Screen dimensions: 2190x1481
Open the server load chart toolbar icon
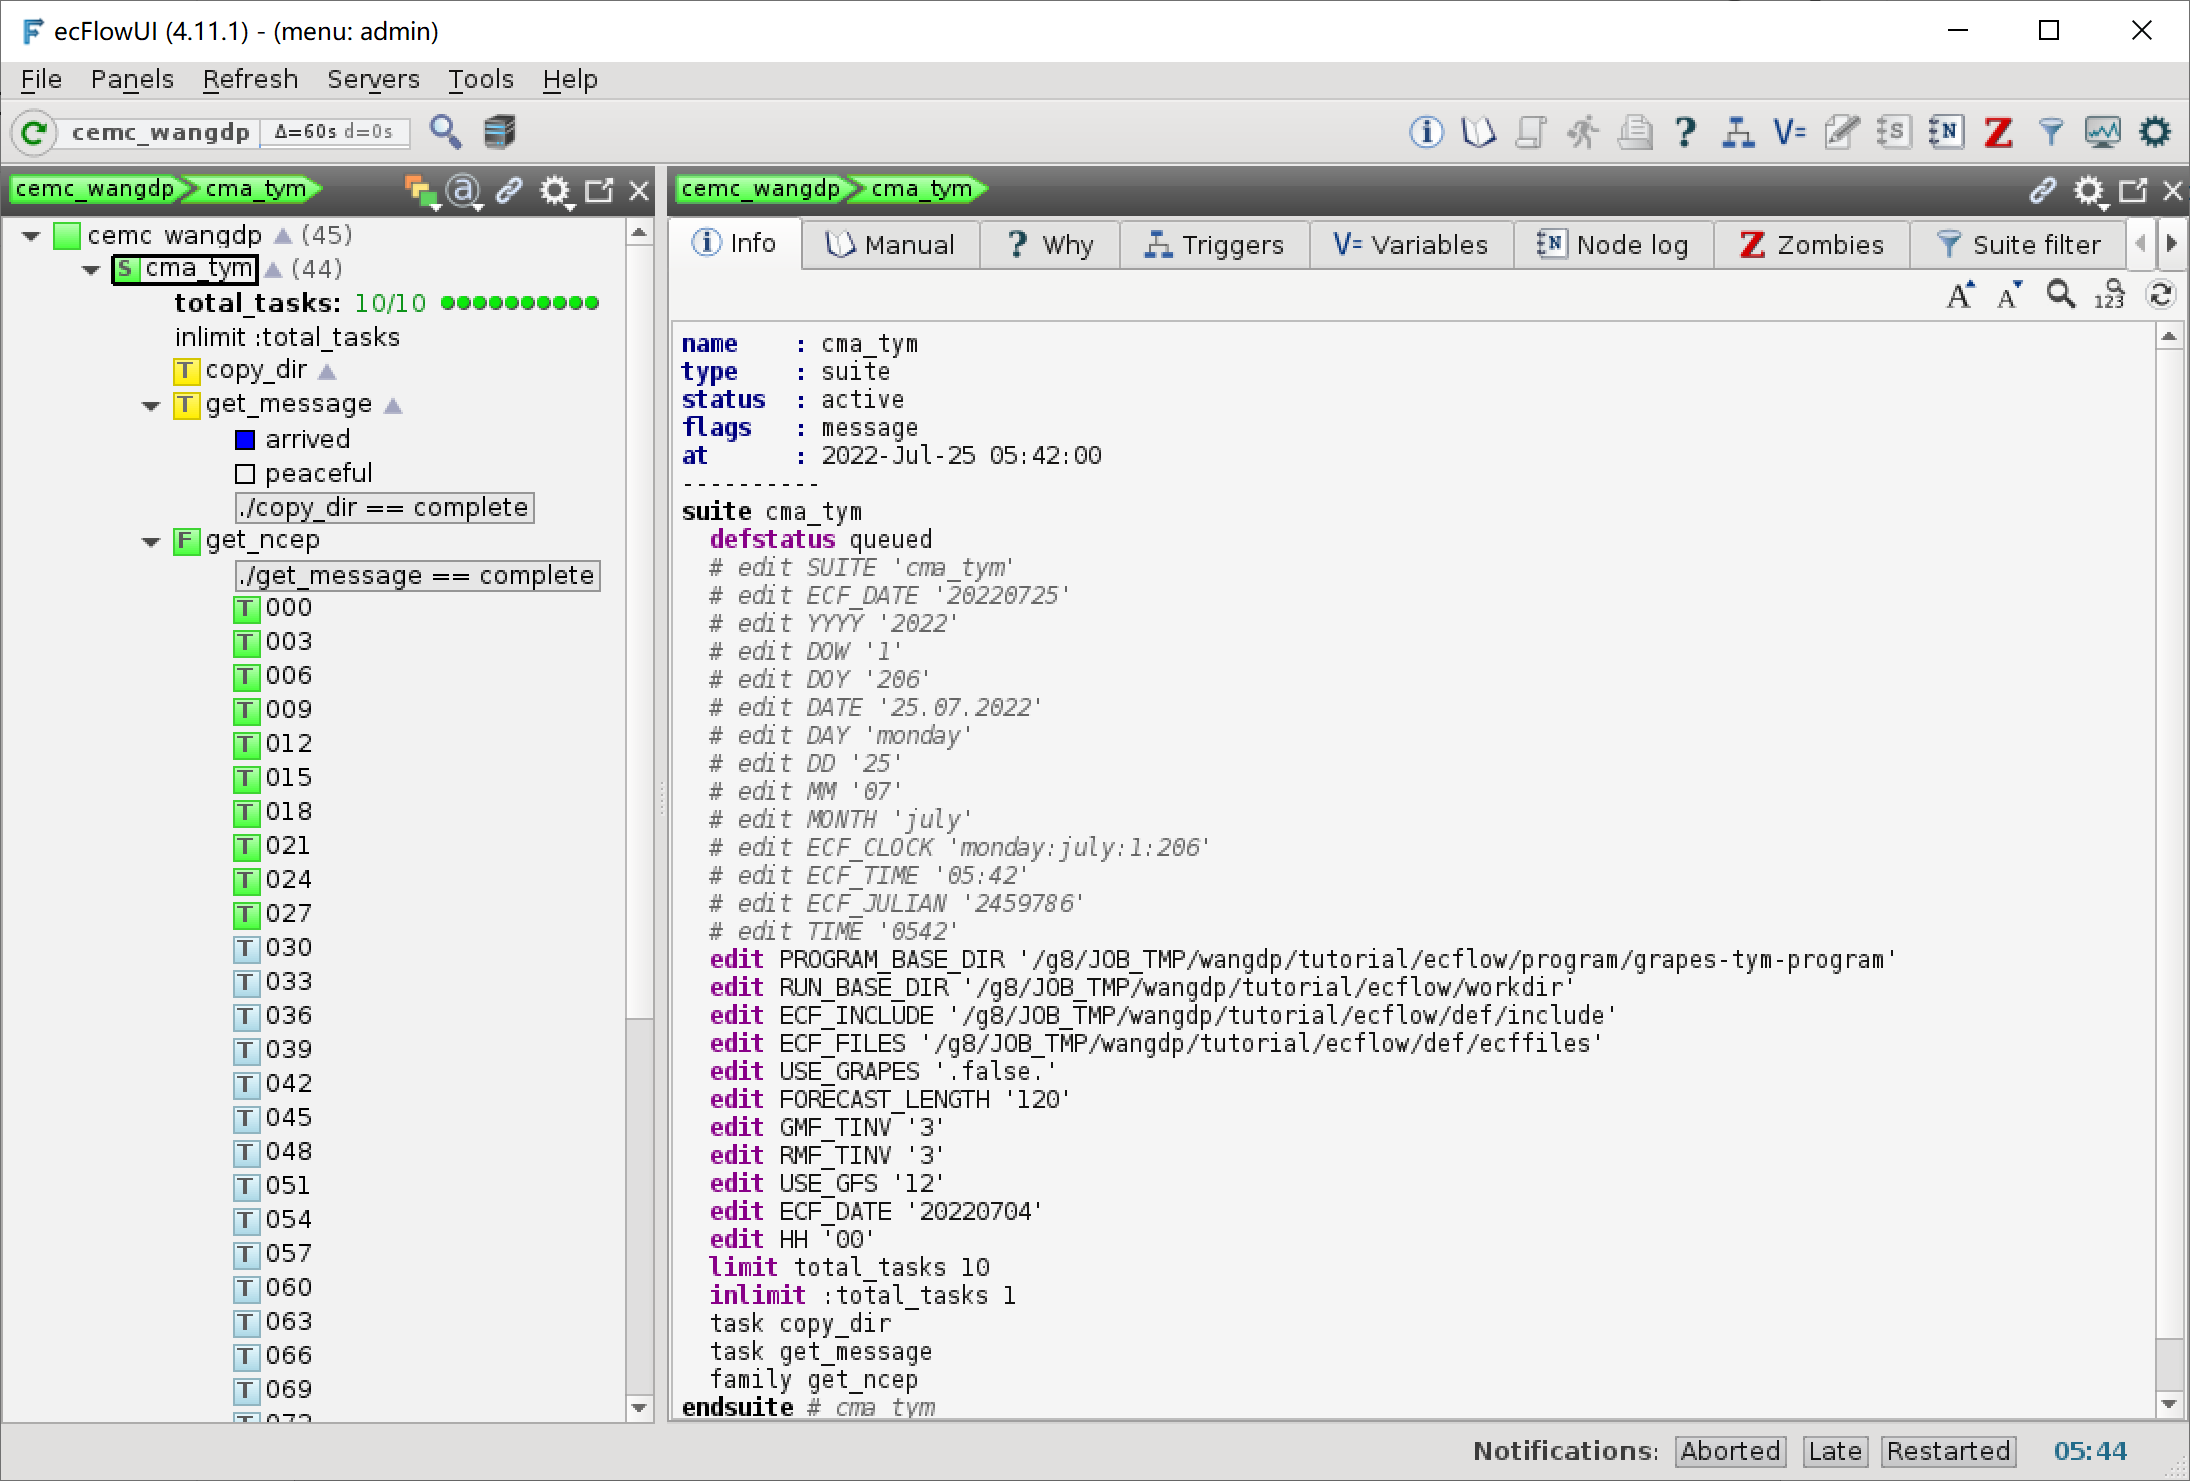coord(2102,132)
